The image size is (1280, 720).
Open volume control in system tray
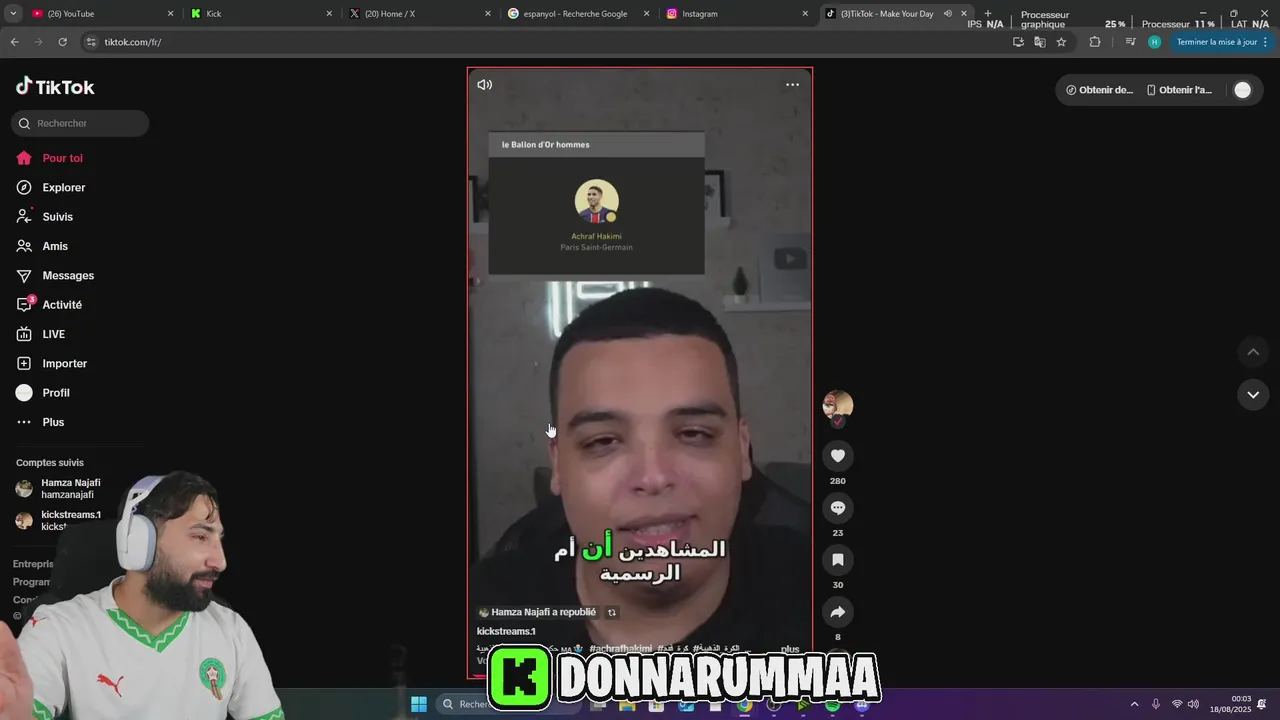[x=1193, y=704]
